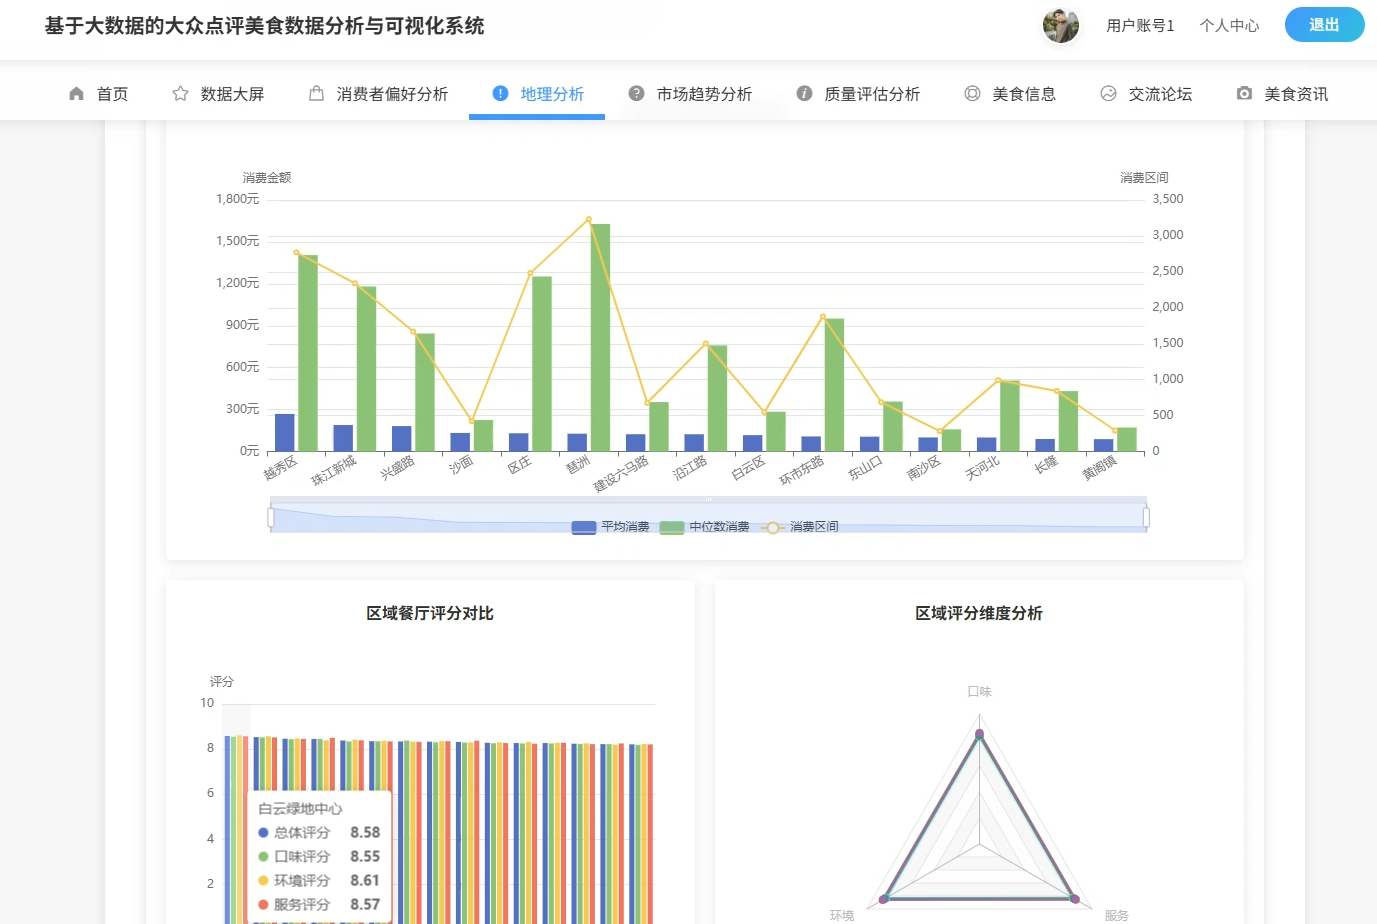Switch to the 市场趋势分析 tab
The width and height of the screenshot is (1377, 924).
(x=701, y=93)
